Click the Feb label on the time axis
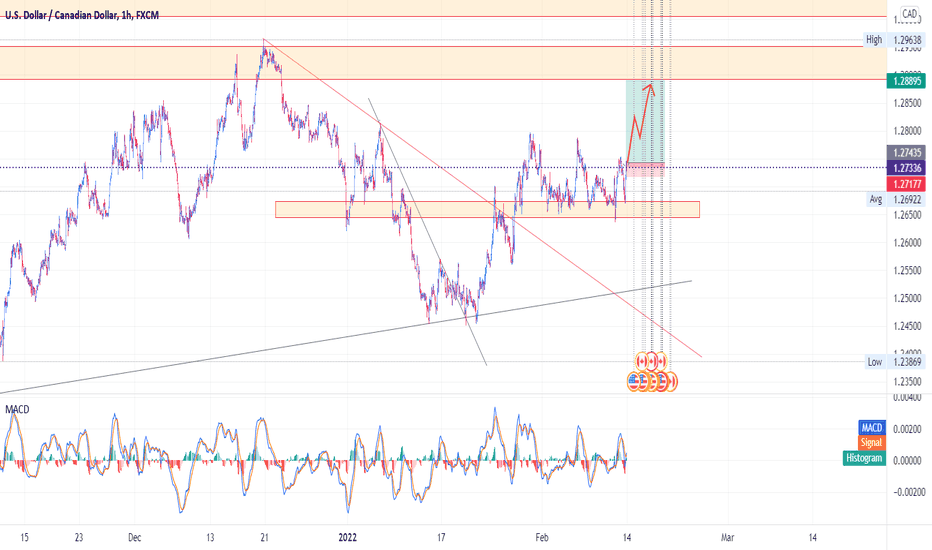 (541, 538)
